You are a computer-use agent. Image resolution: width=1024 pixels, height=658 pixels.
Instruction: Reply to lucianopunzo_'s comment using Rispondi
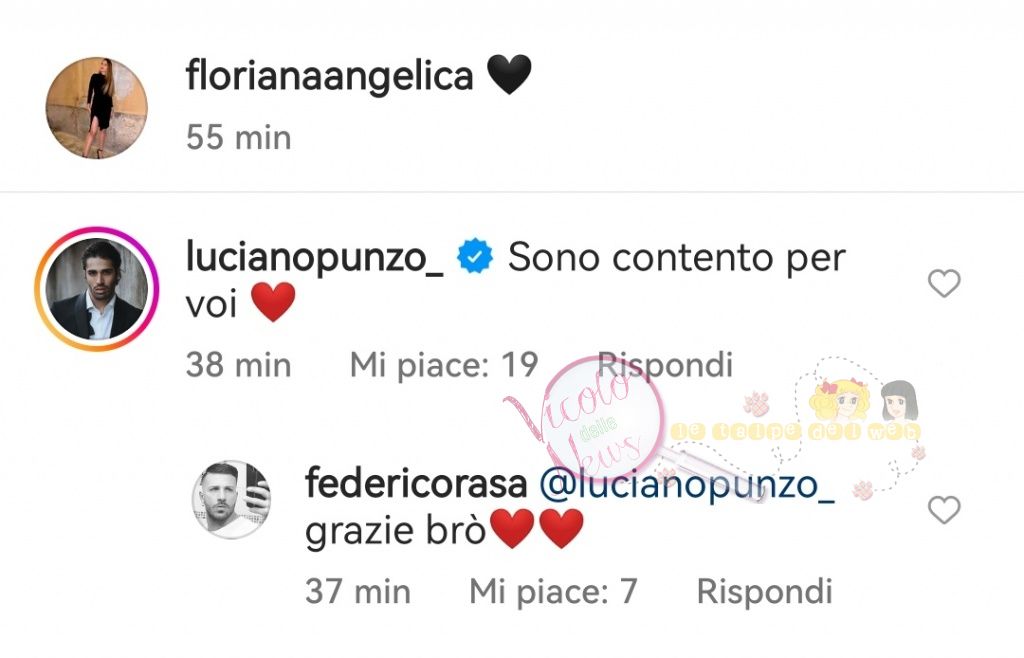coord(665,364)
